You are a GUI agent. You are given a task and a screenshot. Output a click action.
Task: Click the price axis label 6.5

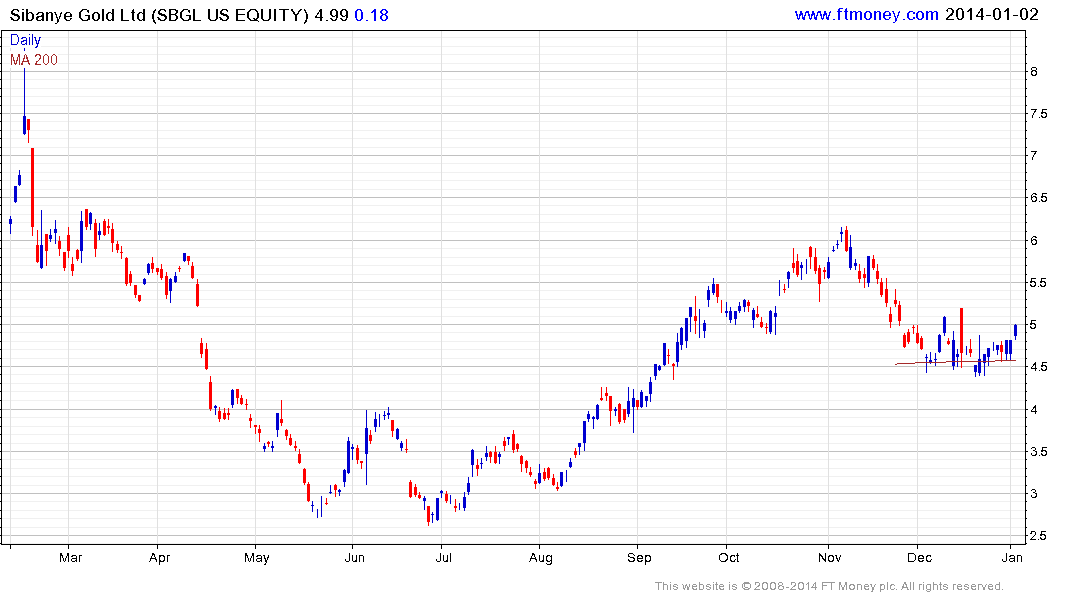pyautogui.click(x=1039, y=198)
